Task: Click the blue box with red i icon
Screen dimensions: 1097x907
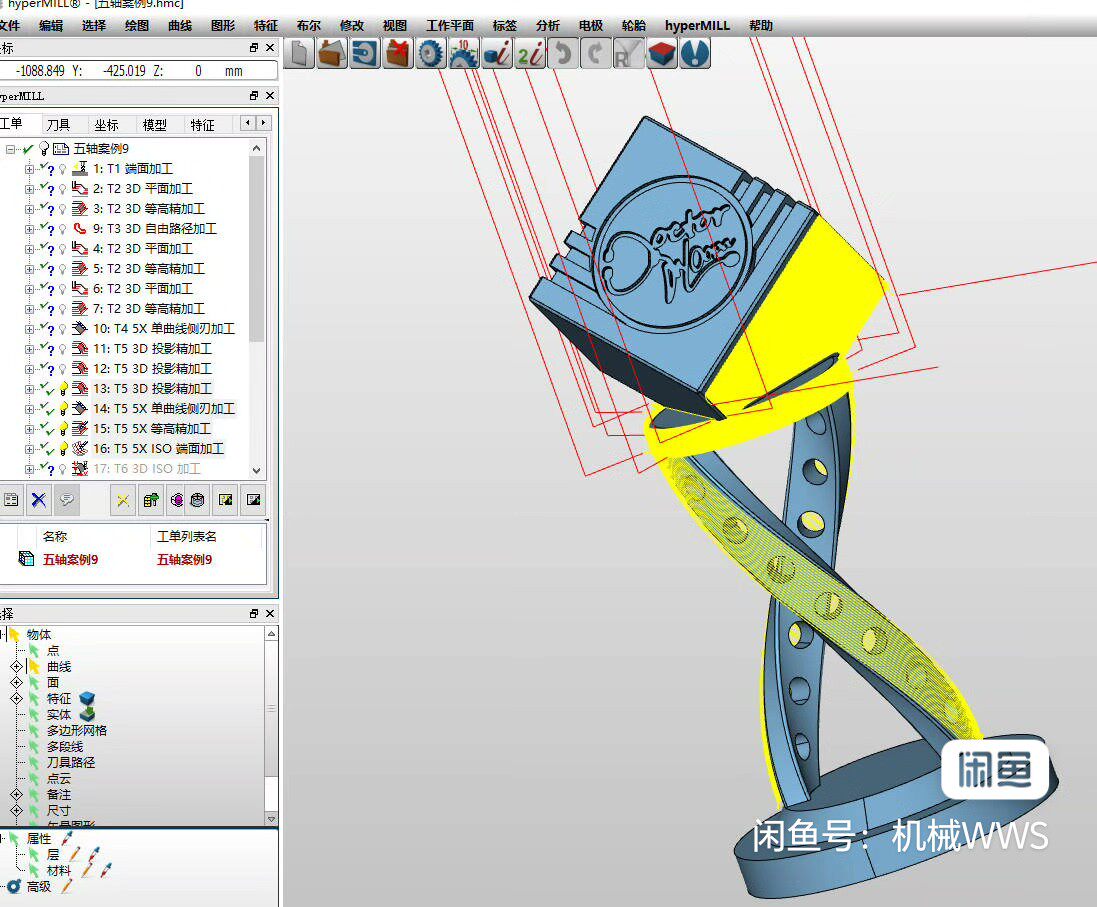Action: click(x=496, y=54)
